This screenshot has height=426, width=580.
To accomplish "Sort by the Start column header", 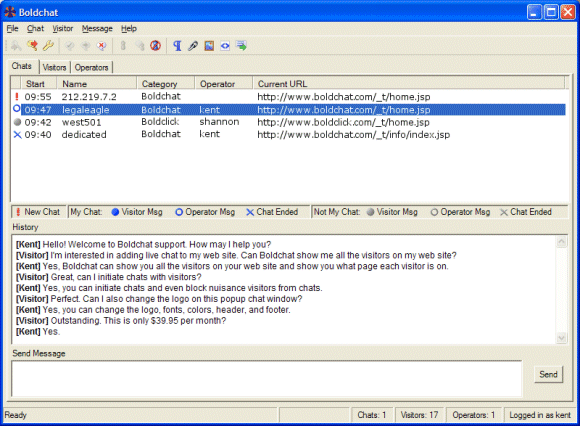I will 38,84.
